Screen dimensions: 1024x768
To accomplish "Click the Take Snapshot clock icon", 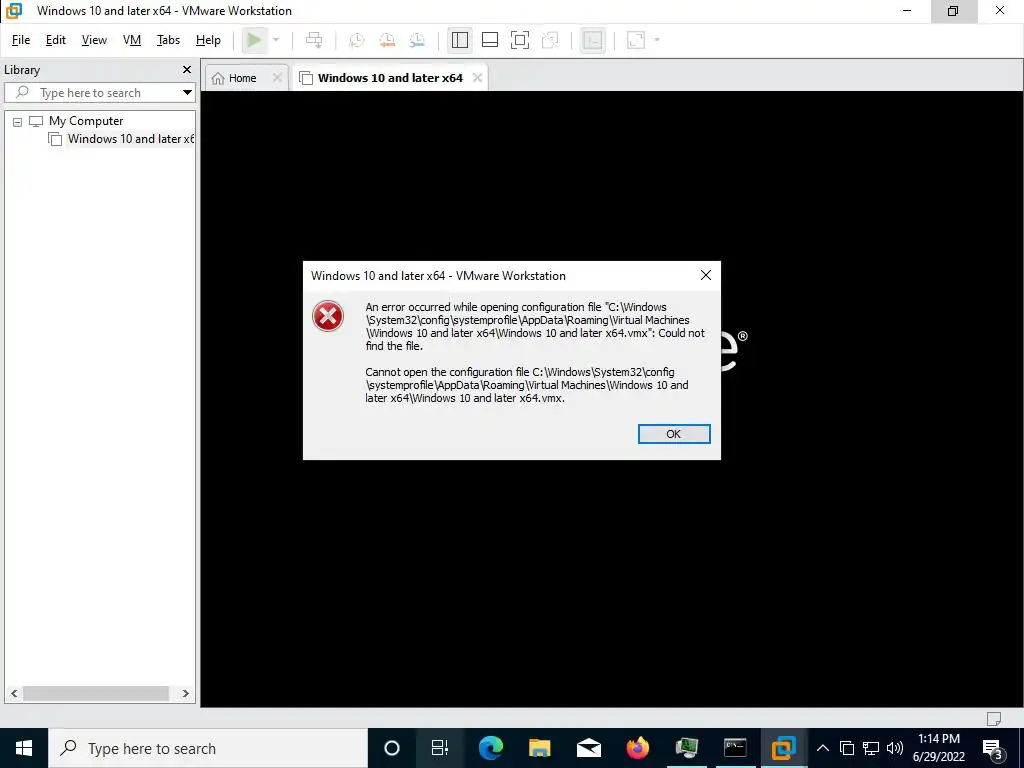I will [x=357, y=40].
